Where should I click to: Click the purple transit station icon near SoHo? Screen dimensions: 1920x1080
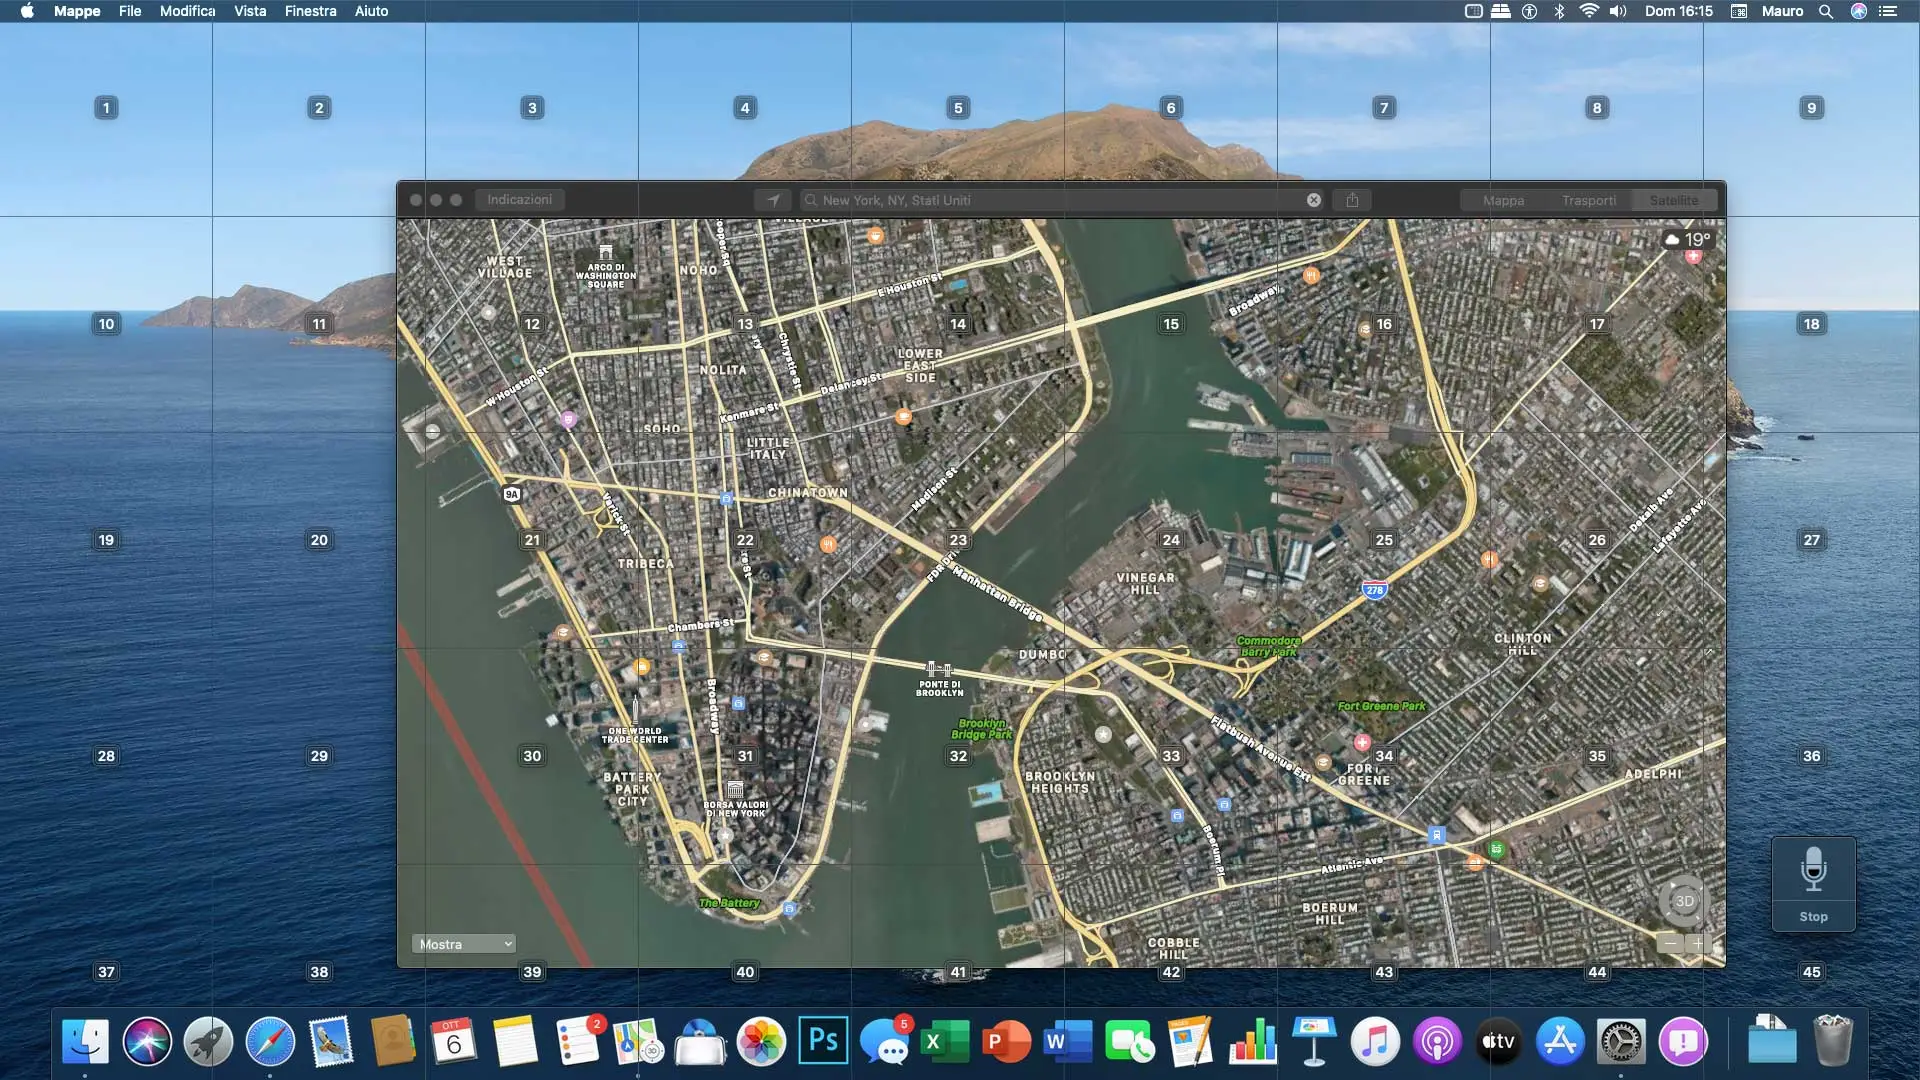click(571, 420)
